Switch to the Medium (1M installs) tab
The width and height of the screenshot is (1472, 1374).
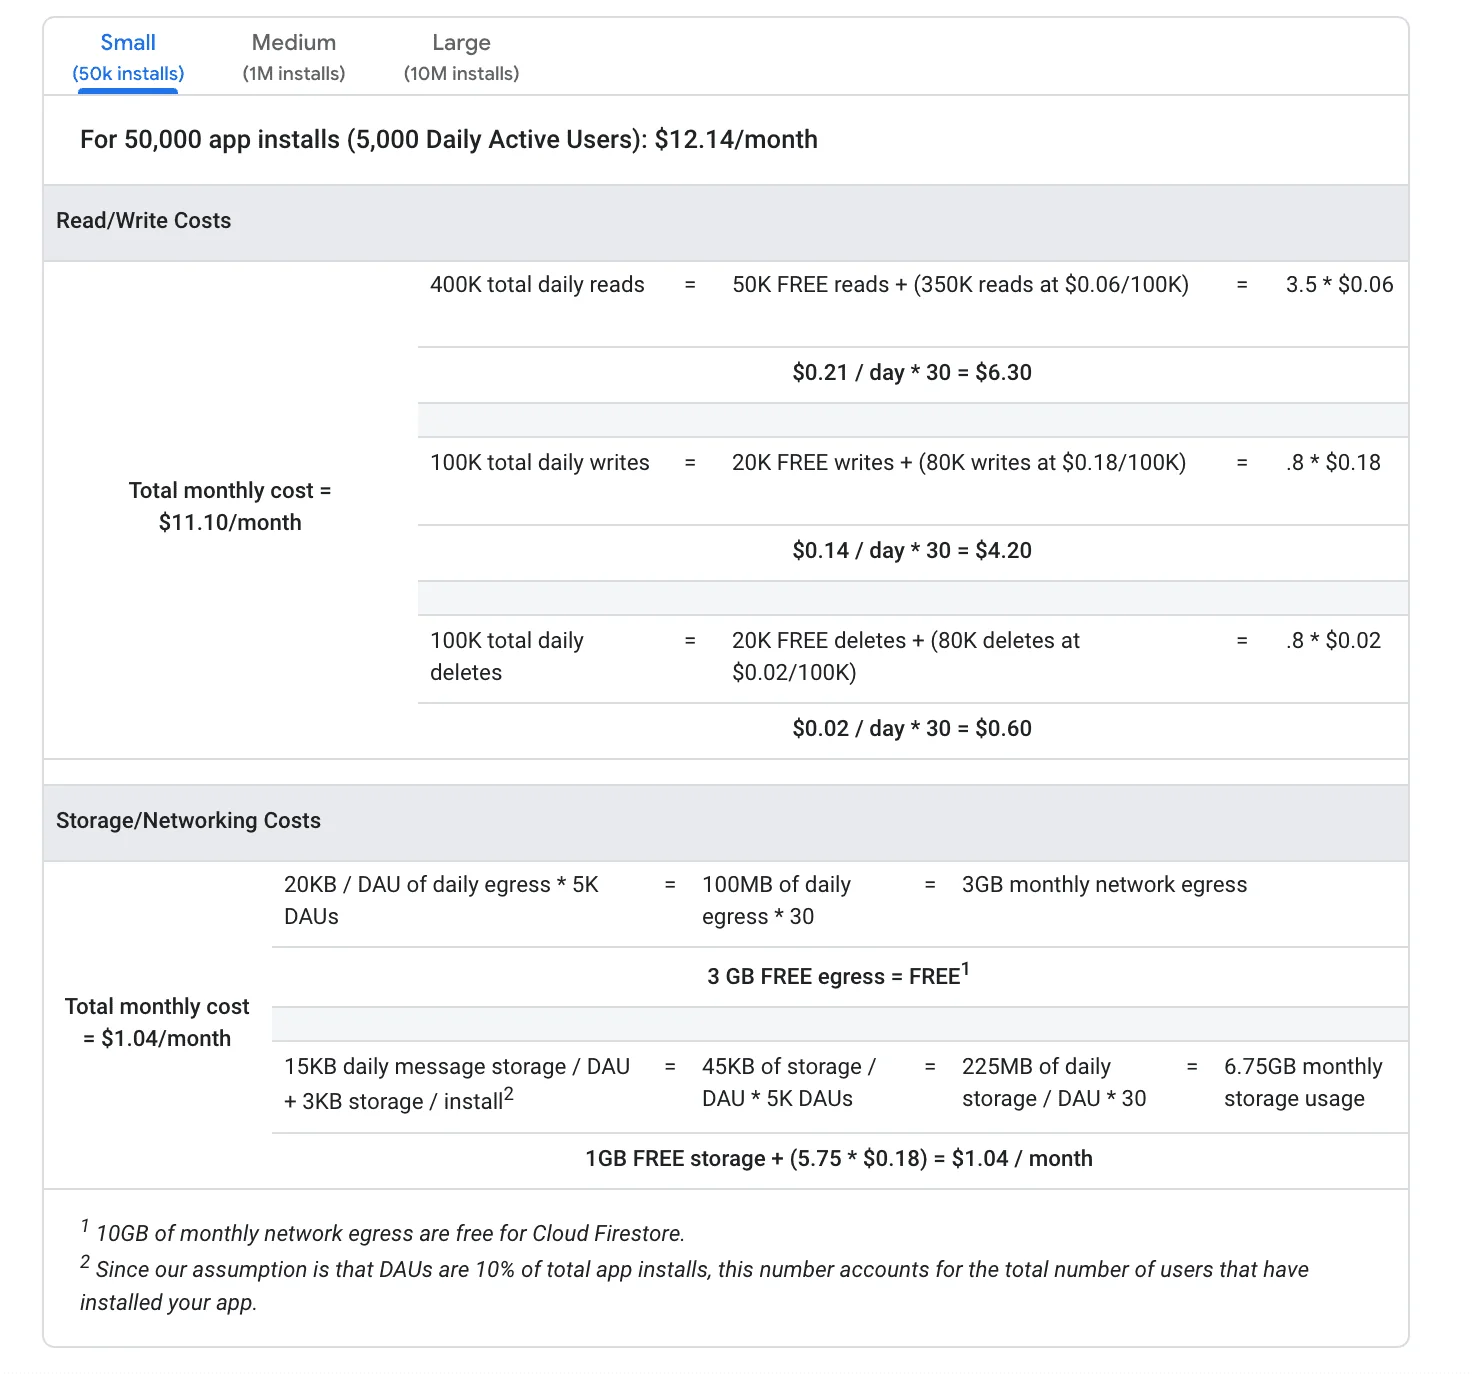coord(293,57)
